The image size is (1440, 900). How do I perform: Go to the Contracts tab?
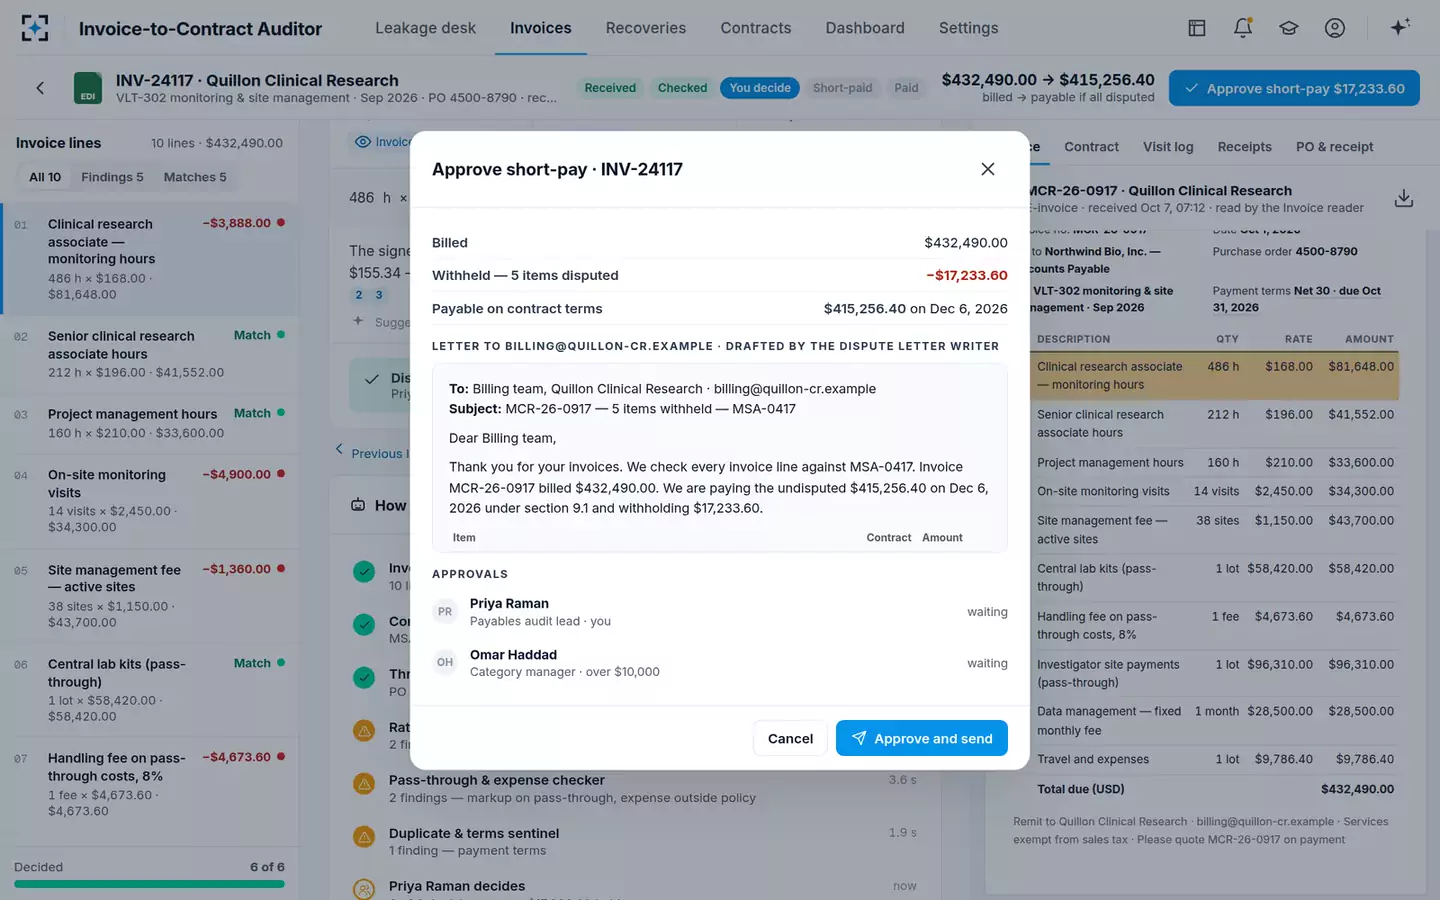click(x=756, y=28)
